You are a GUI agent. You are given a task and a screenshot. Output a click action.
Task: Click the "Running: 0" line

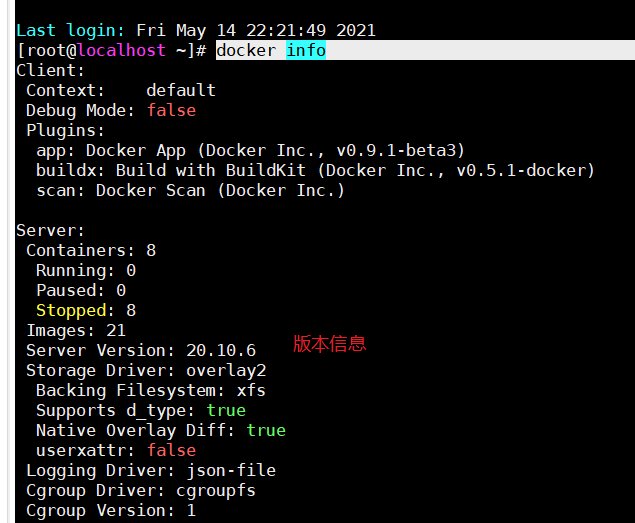coord(86,270)
